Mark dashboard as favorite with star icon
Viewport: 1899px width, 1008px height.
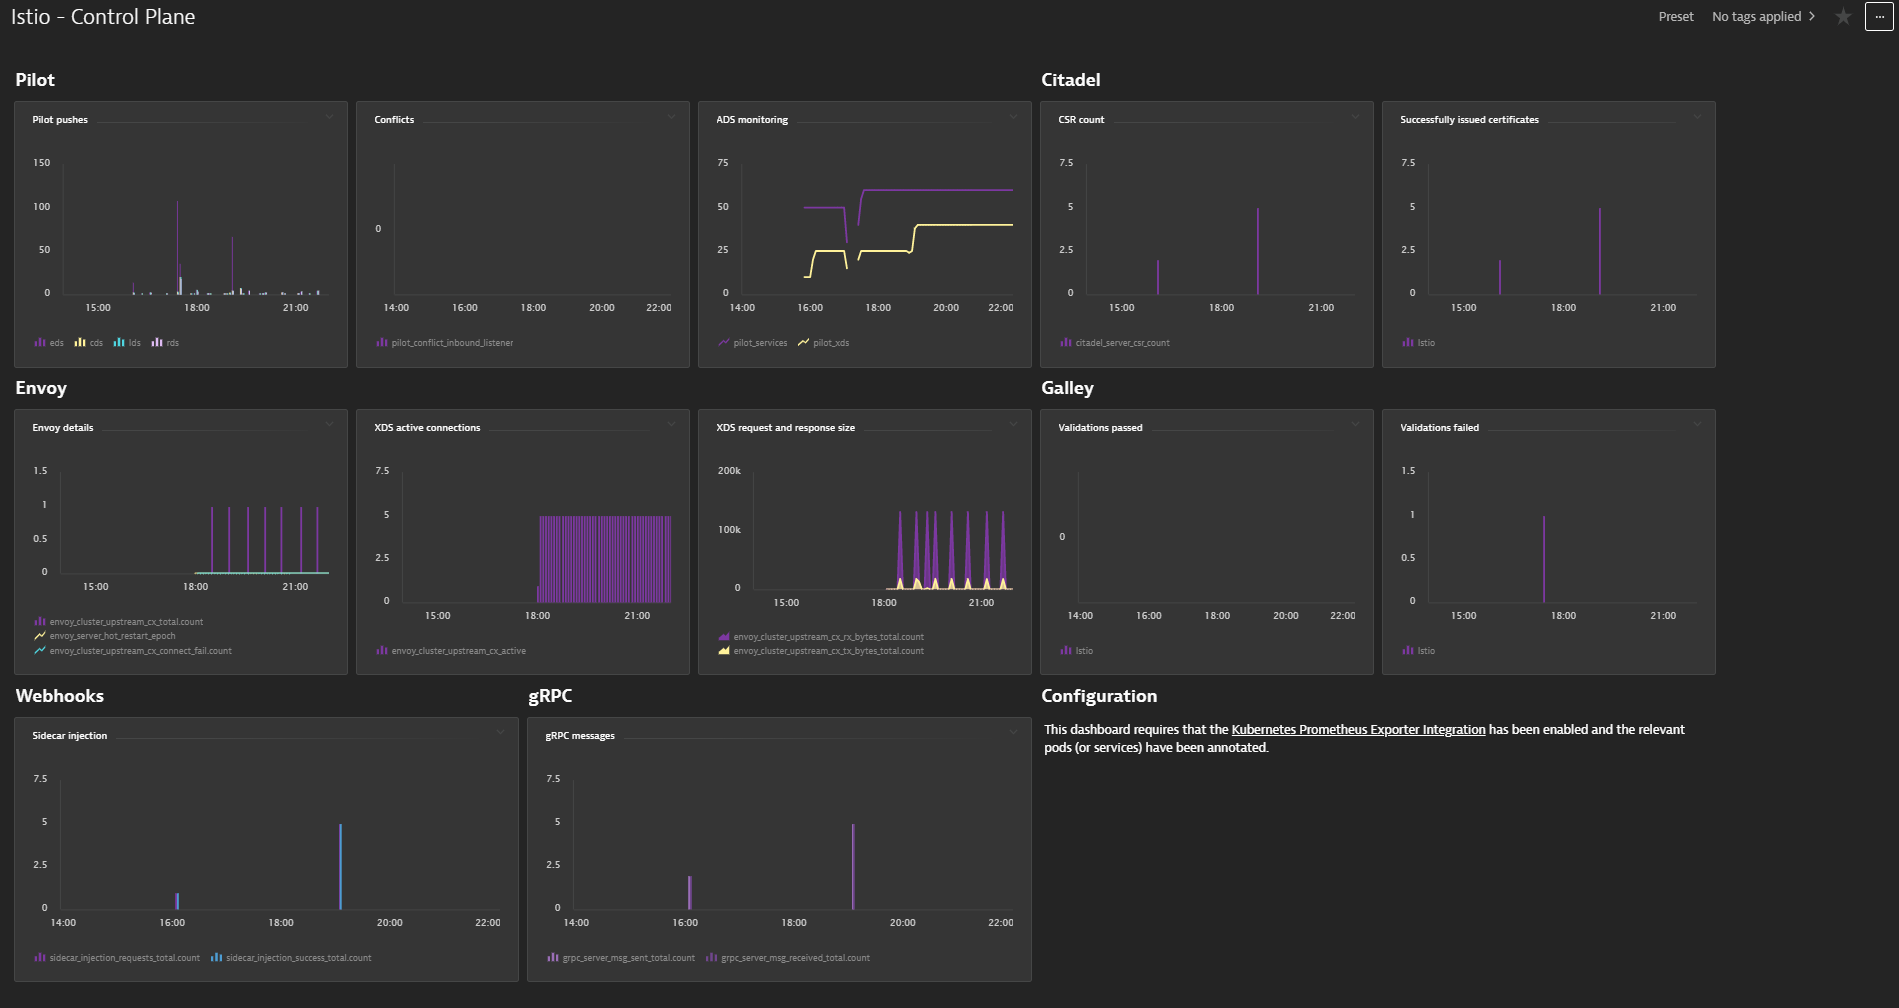1843,17
